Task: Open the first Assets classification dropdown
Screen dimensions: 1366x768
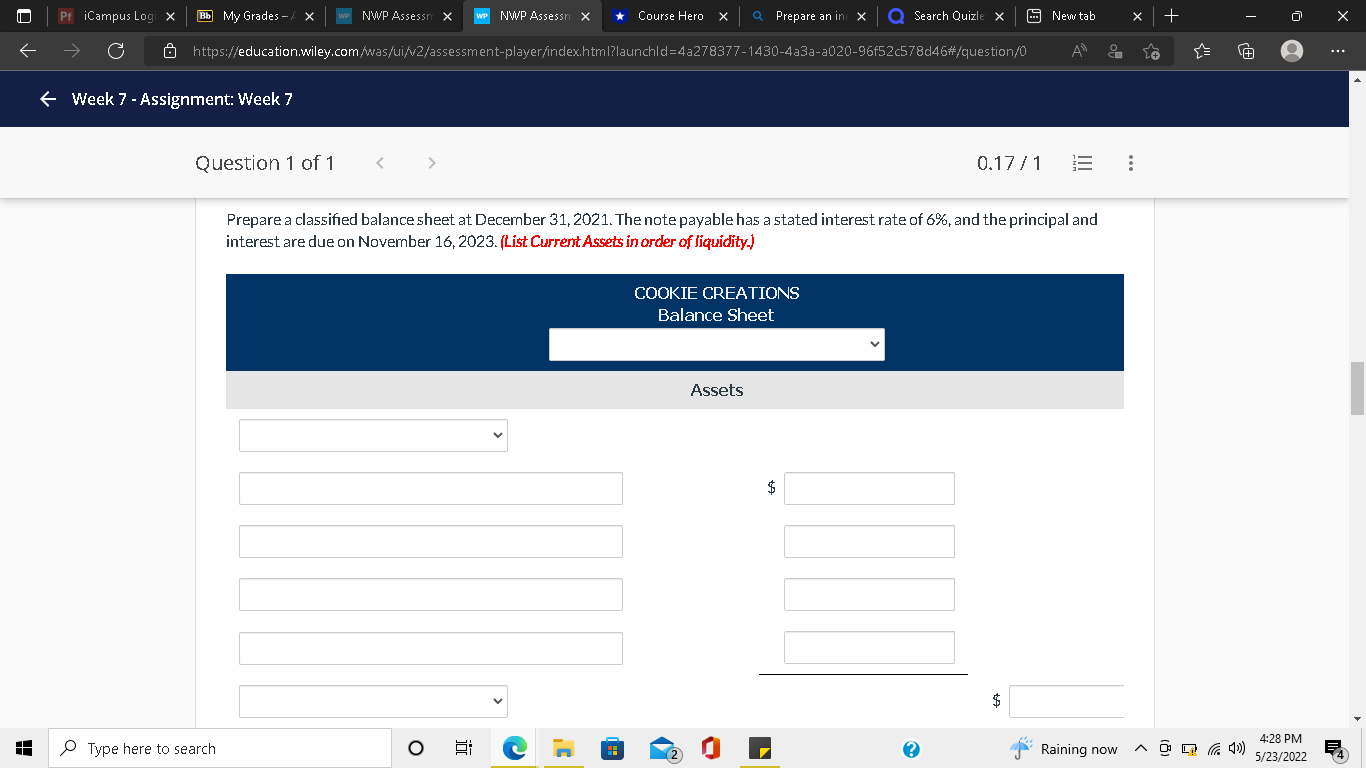Action: pyautogui.click(x=373, y=435)
